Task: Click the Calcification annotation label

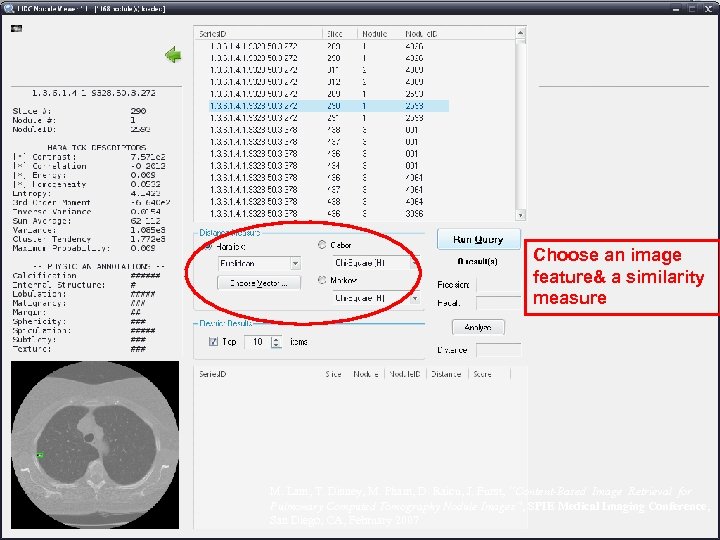Action: coord(44,276)
